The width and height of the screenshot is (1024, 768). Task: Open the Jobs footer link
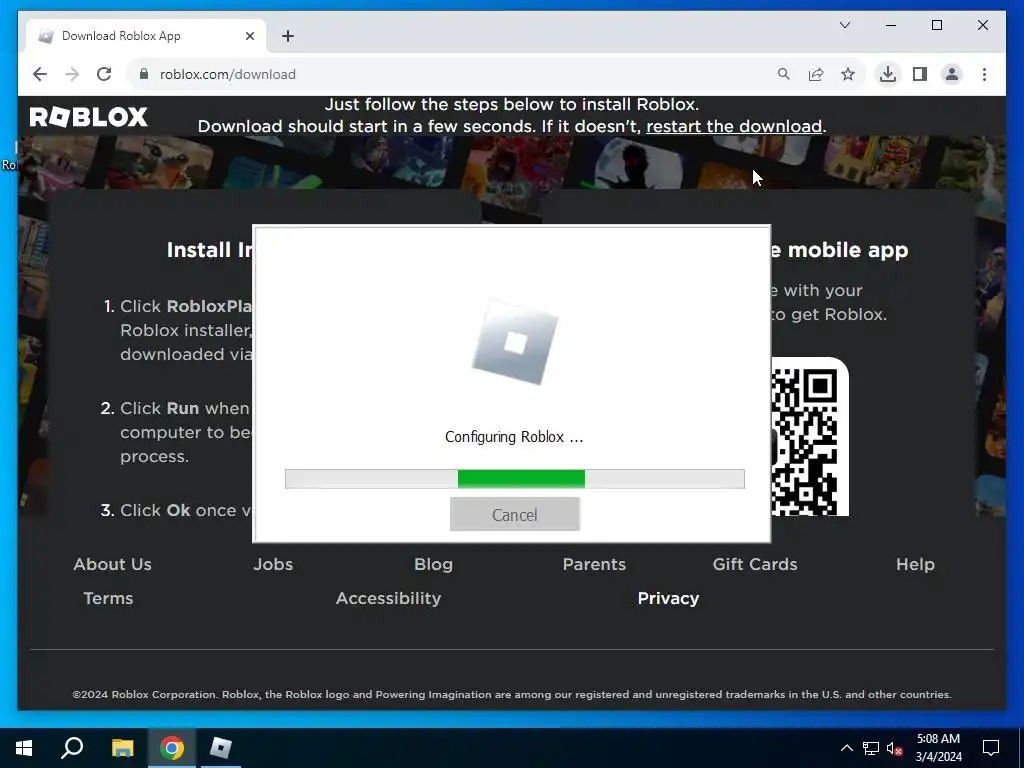[x=273, y=564]
